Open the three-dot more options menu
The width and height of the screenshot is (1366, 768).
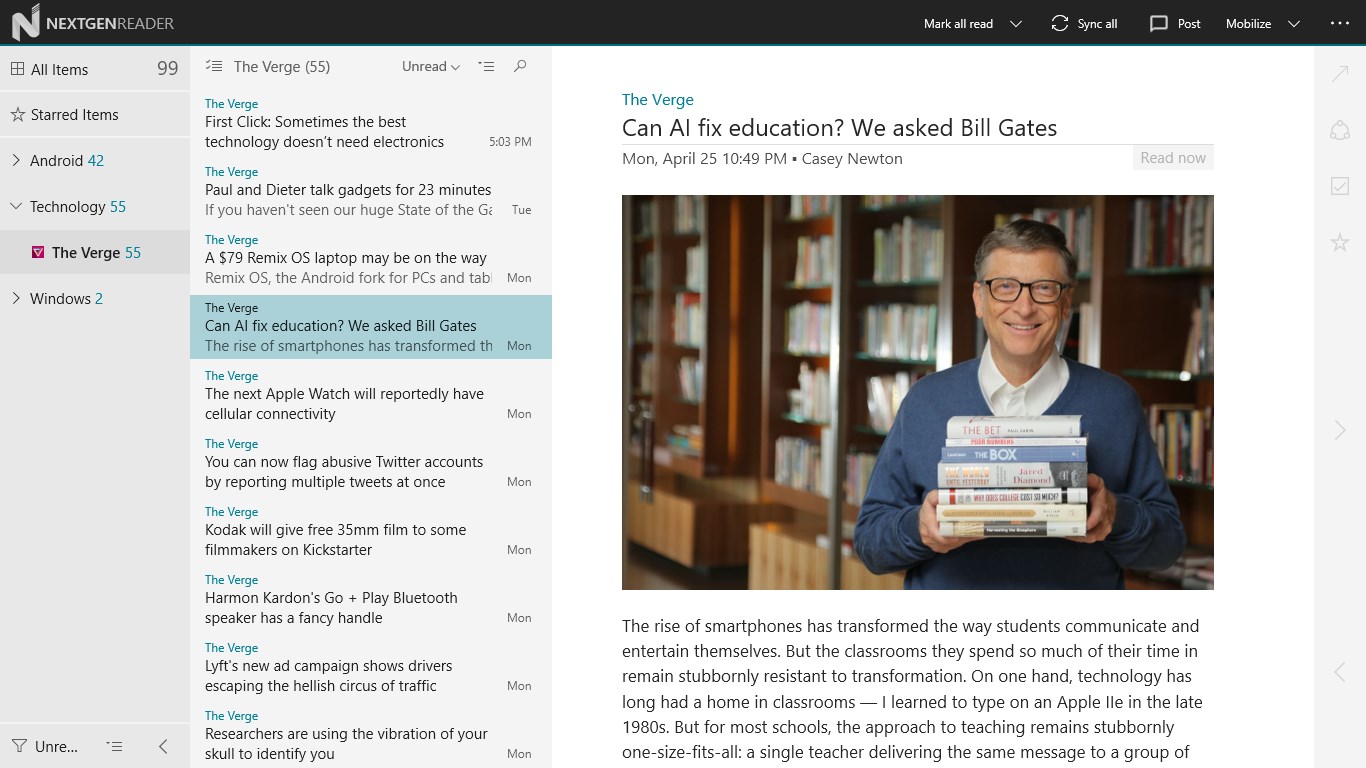click(x=1340, y=23)
